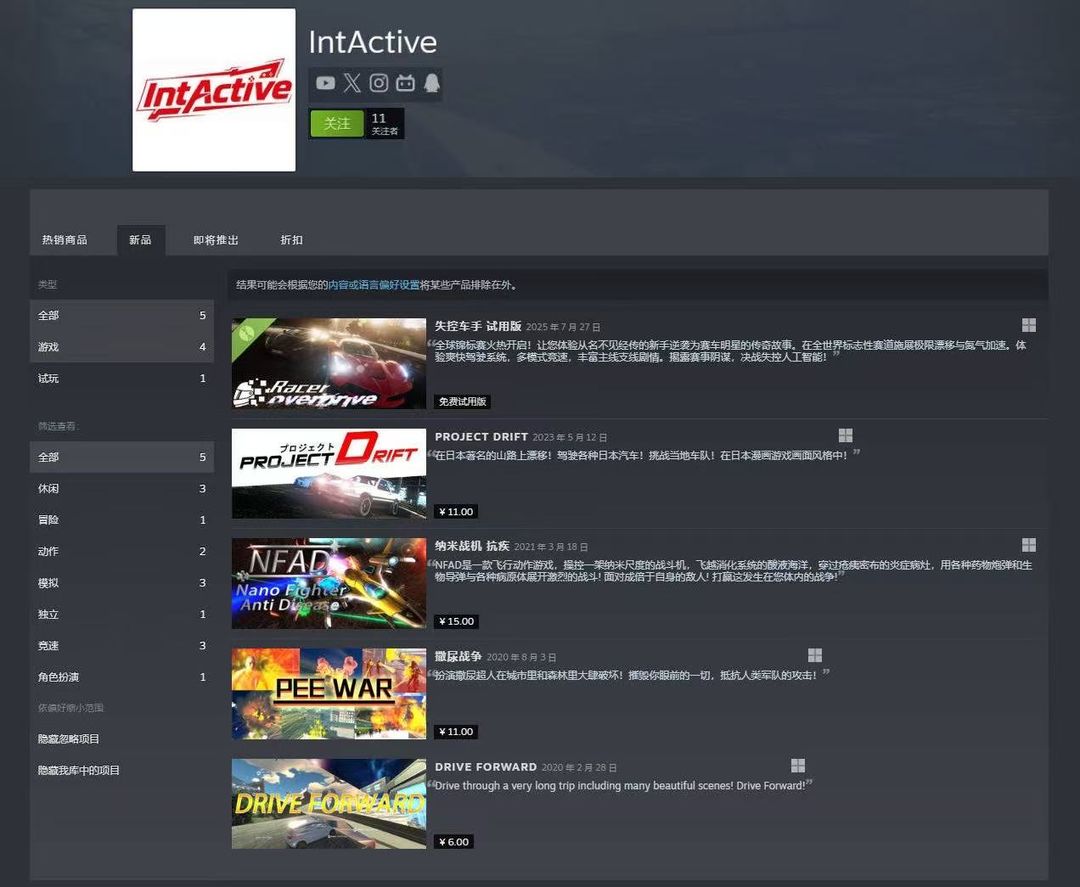The width and height of the screenshot is (1080, 887).
Task: Open the 内容或语言偏好设置 link
Action: click(374, 285)
